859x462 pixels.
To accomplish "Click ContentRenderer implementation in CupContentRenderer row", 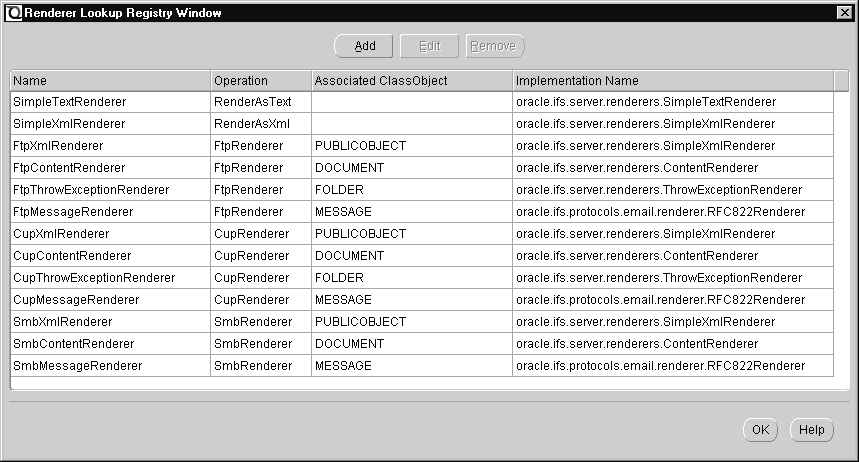I will tap(673, 256).
